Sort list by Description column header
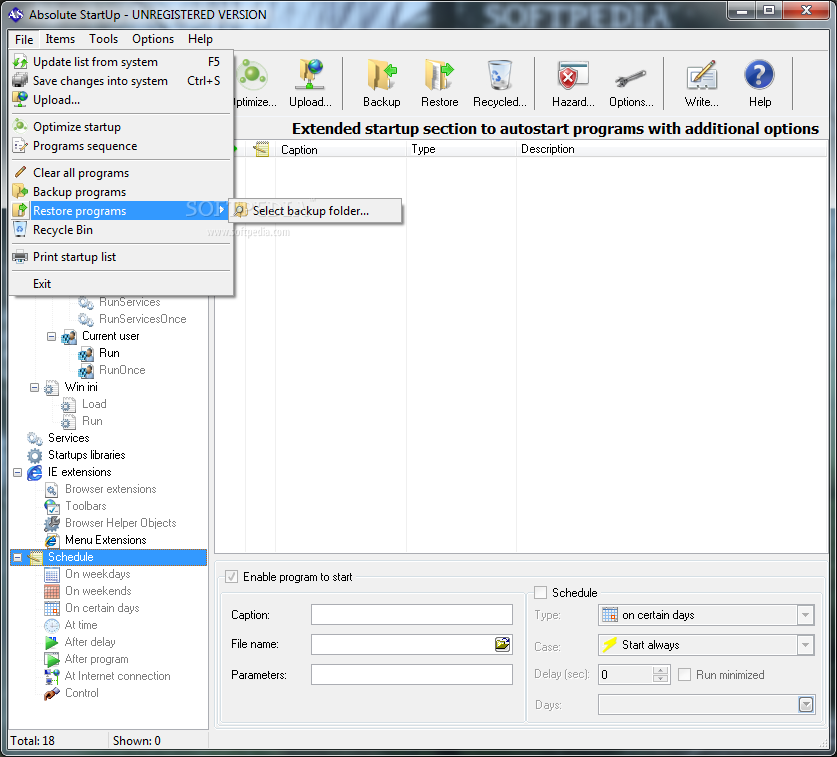The width and height of the screenshot is (837, 757). point(672,149)
